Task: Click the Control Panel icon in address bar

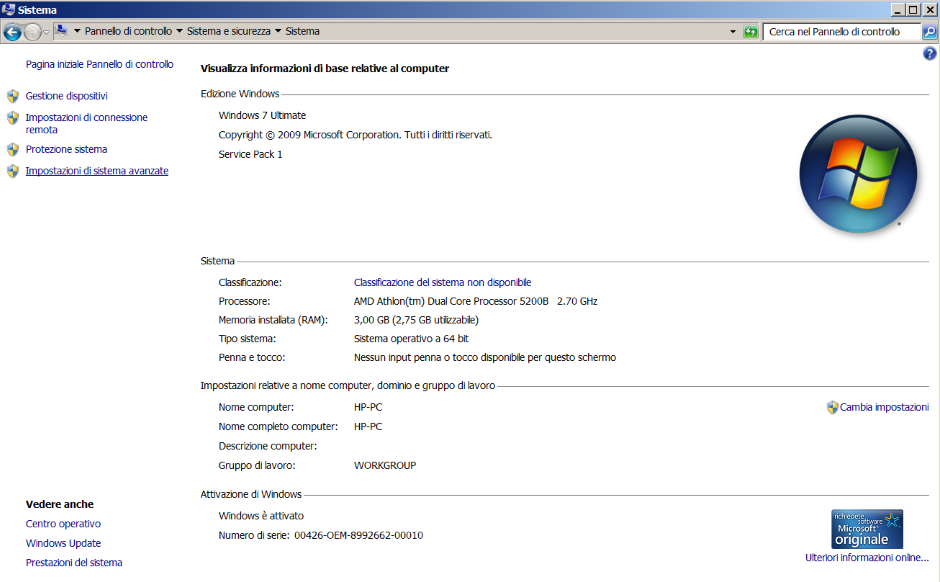Action: click(x=61, y=31)
